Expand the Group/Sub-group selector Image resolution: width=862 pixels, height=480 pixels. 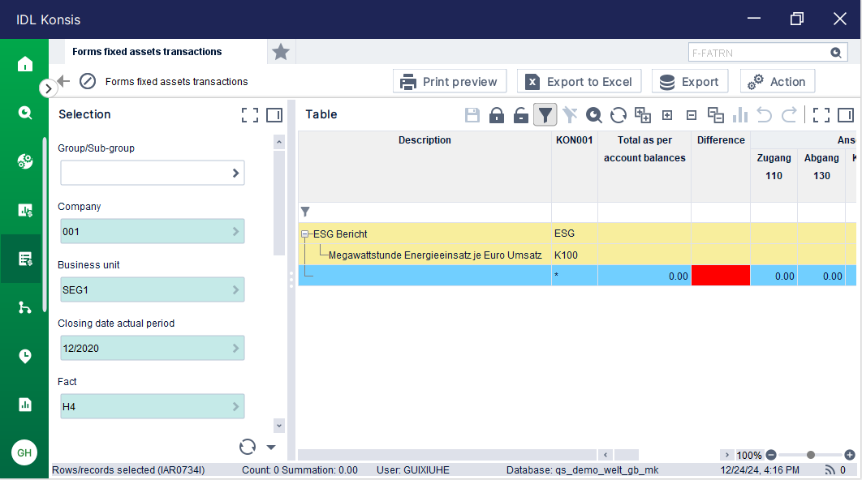pyautogui.click(x=236, y=173)
